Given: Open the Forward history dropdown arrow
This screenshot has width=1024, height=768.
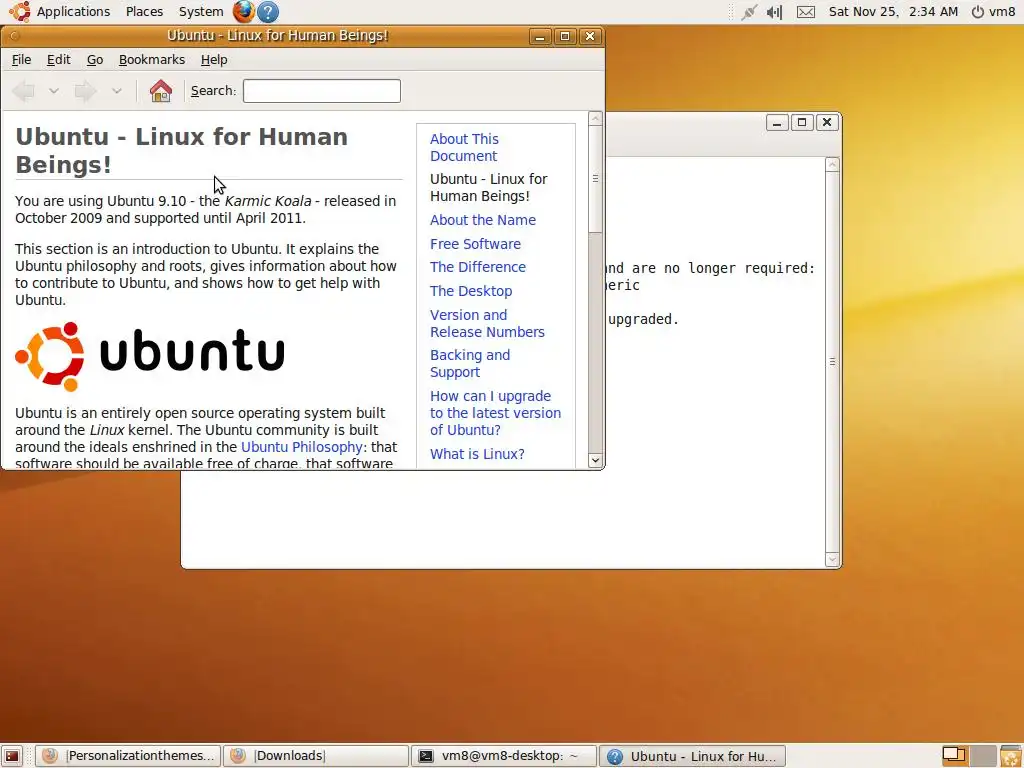Looking at the screenshot, I should [x=117, y=91].
